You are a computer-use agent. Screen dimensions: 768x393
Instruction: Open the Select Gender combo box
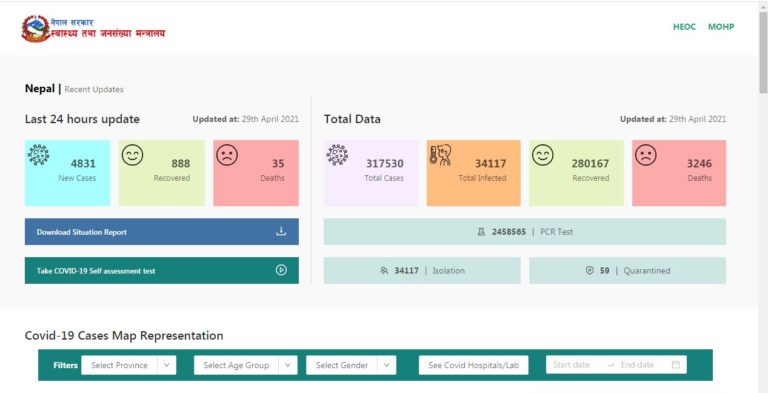point(351,365)
